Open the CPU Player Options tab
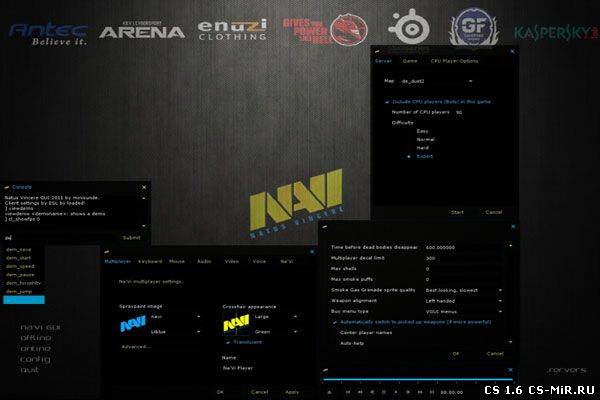Viewport: 600px width, 400px height. tap(454, 61)
